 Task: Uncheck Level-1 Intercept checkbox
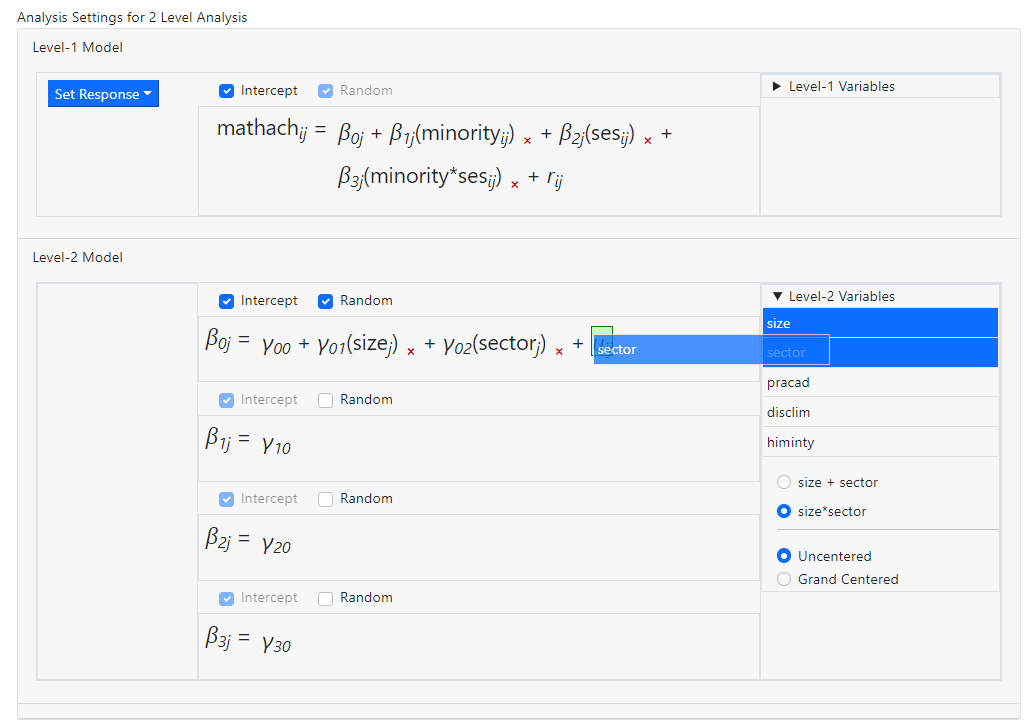[227, 91]
